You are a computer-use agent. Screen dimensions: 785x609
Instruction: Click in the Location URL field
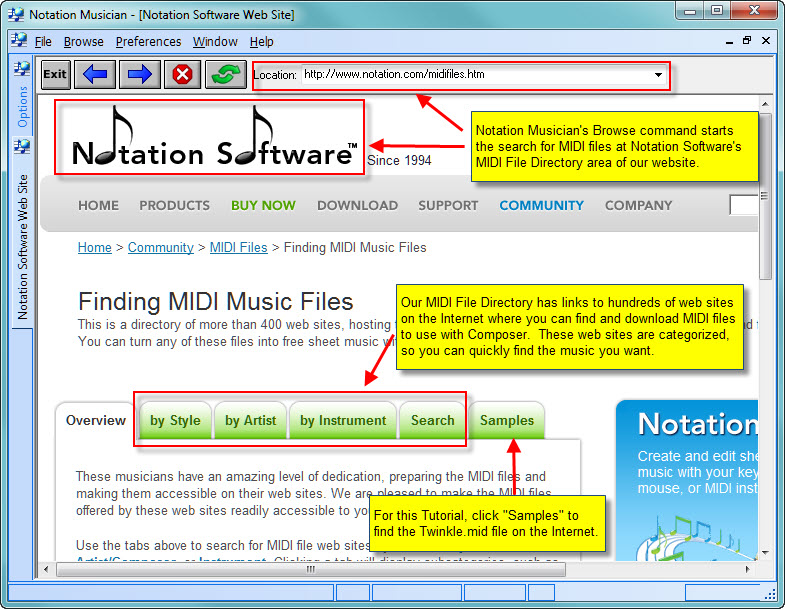470,75
